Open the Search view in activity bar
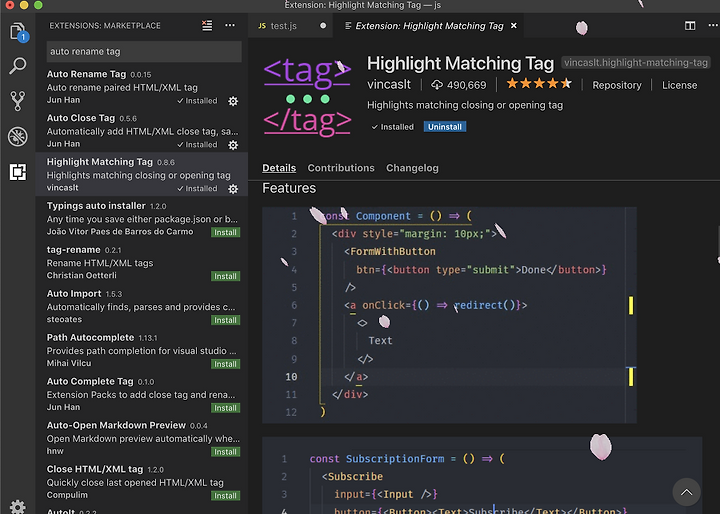Image resolution: width=720 pixels, height=514 pixels. pos(17,66)
